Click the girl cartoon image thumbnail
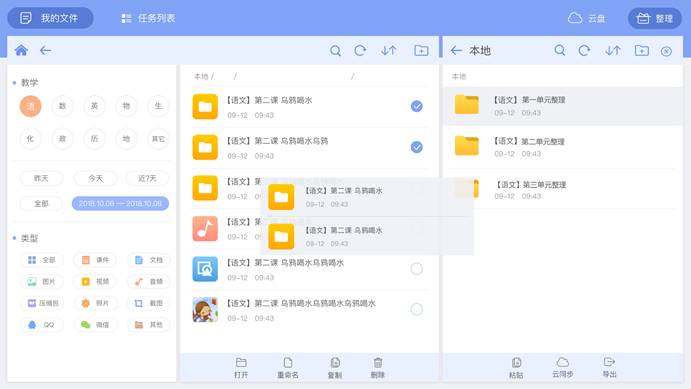 tap(205, 310)
